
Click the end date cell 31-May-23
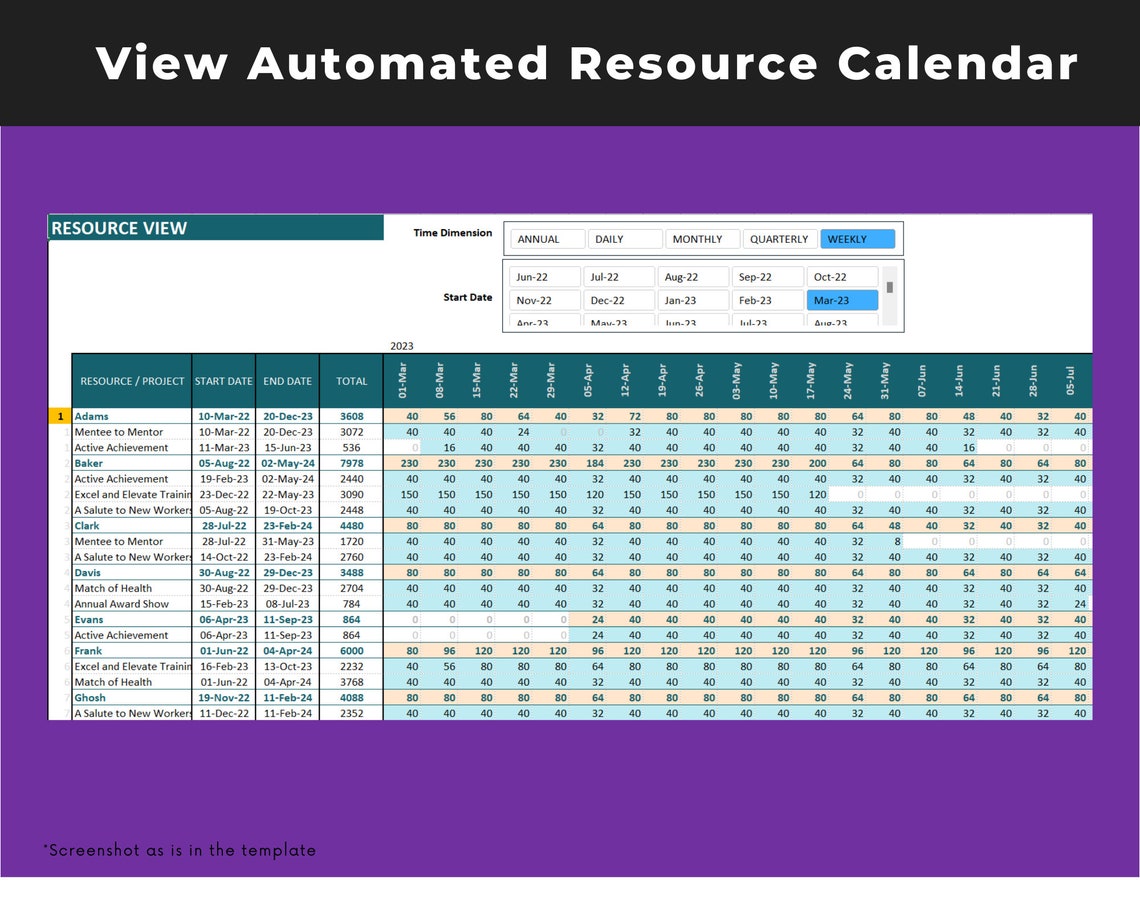click(287, 542)
